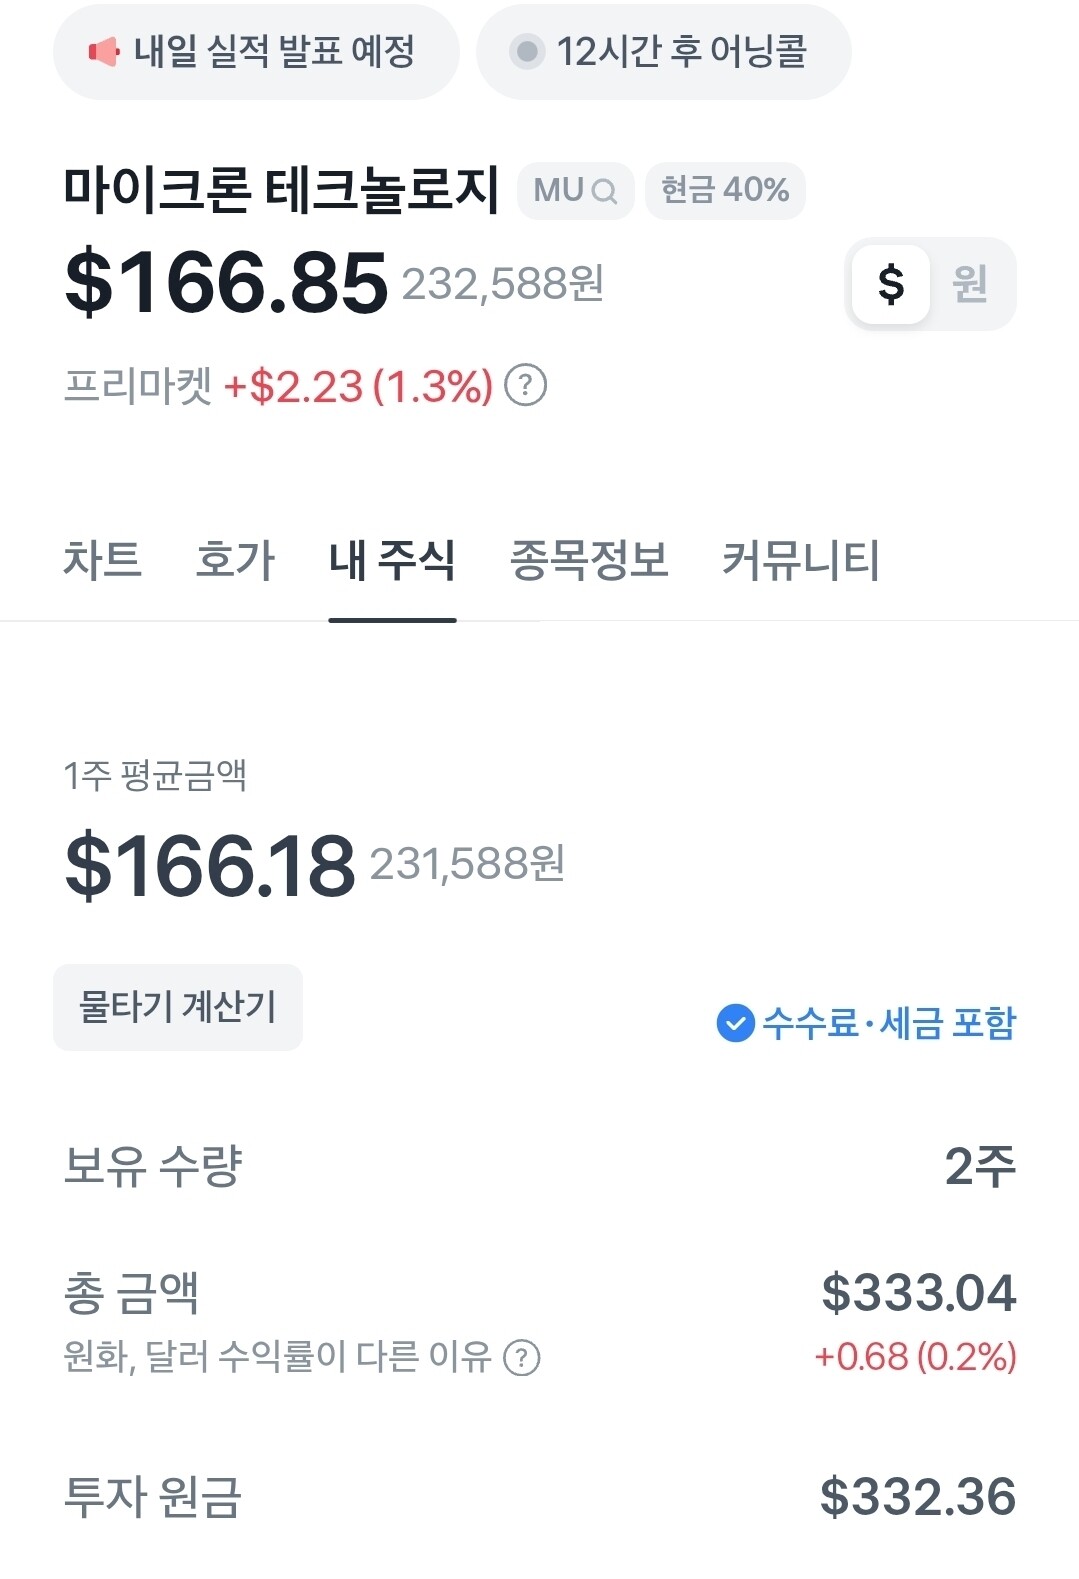Tap the 내일 실적 발표 예정 chip
Viewport: 1079px width, 1579px height.
point(256,51)
